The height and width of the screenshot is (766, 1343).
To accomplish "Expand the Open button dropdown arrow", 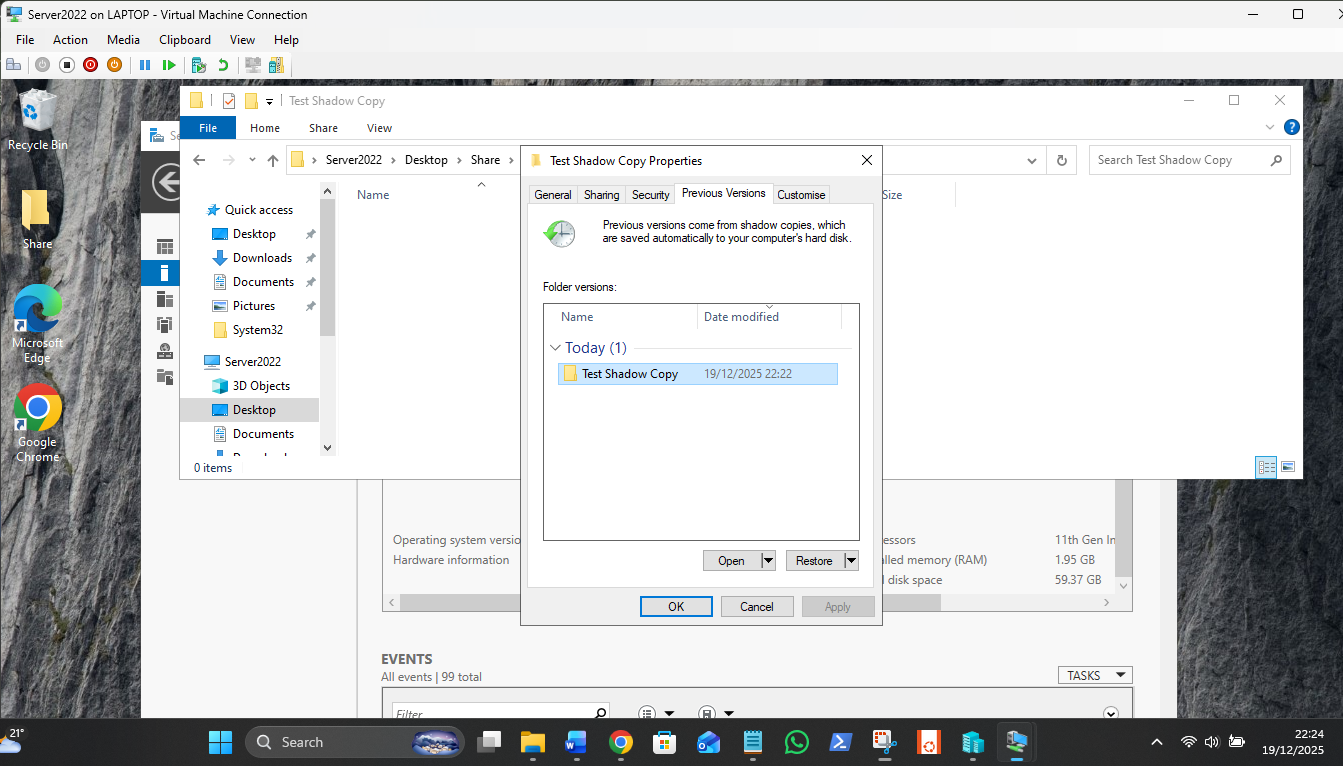I will point(768,561).
